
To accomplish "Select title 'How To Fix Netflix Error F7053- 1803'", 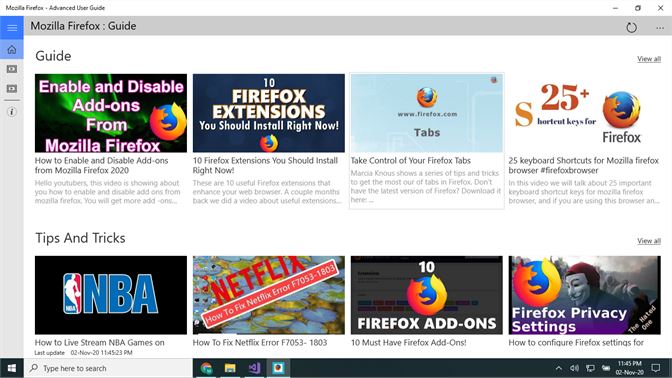I will pos(260,343).
